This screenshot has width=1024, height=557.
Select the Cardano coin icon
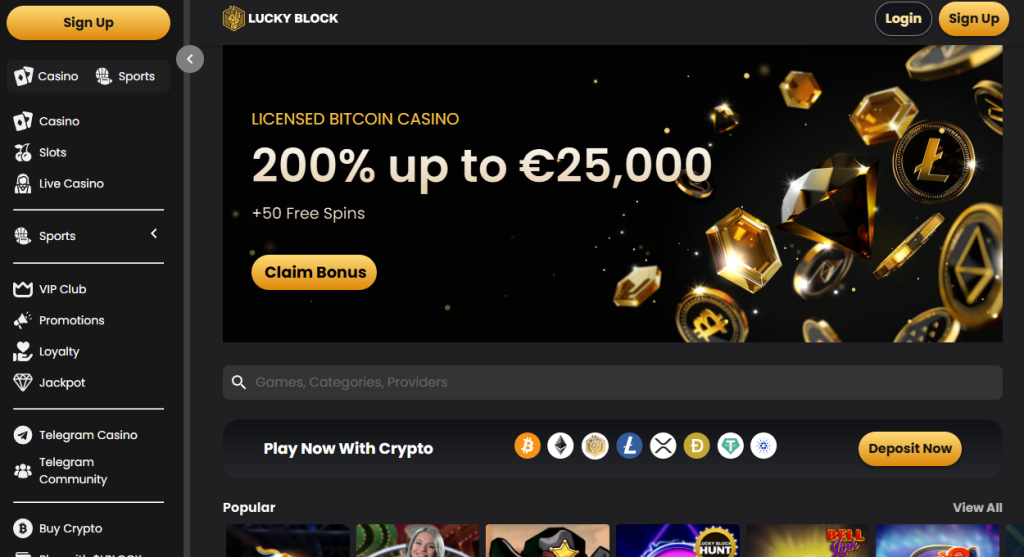tap(763, 447)
